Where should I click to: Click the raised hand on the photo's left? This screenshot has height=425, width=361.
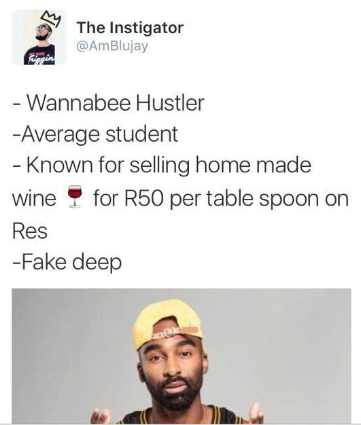(x=100, y=415)
